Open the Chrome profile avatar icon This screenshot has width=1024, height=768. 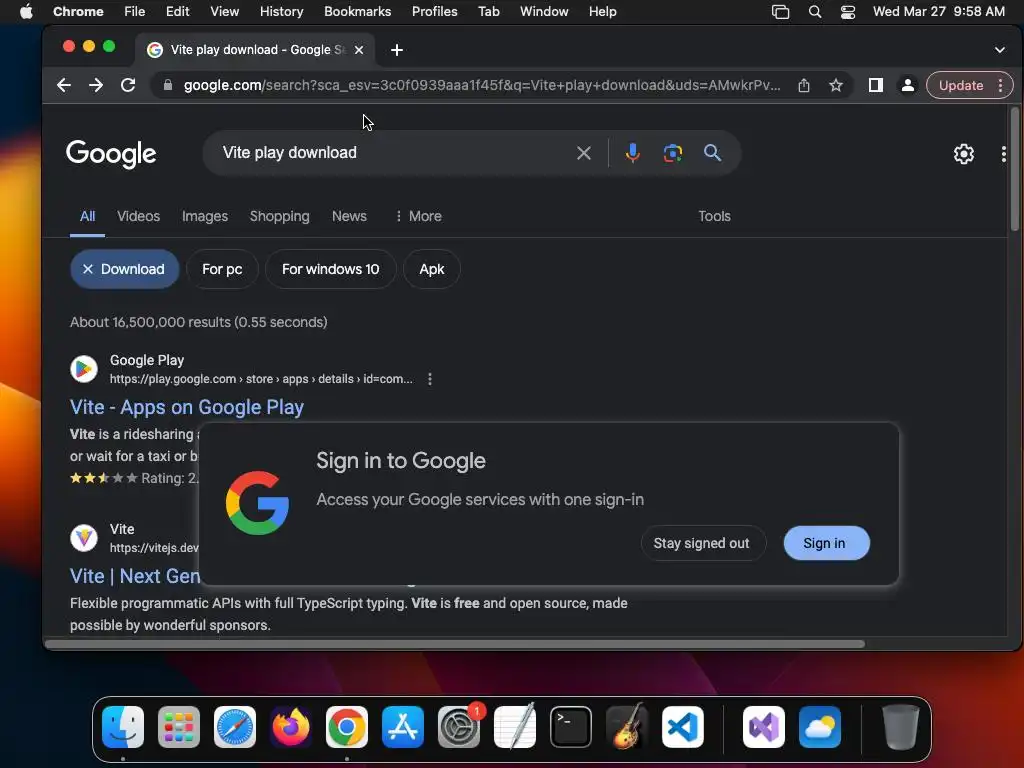pyautogui.click(x=907, y=85)
